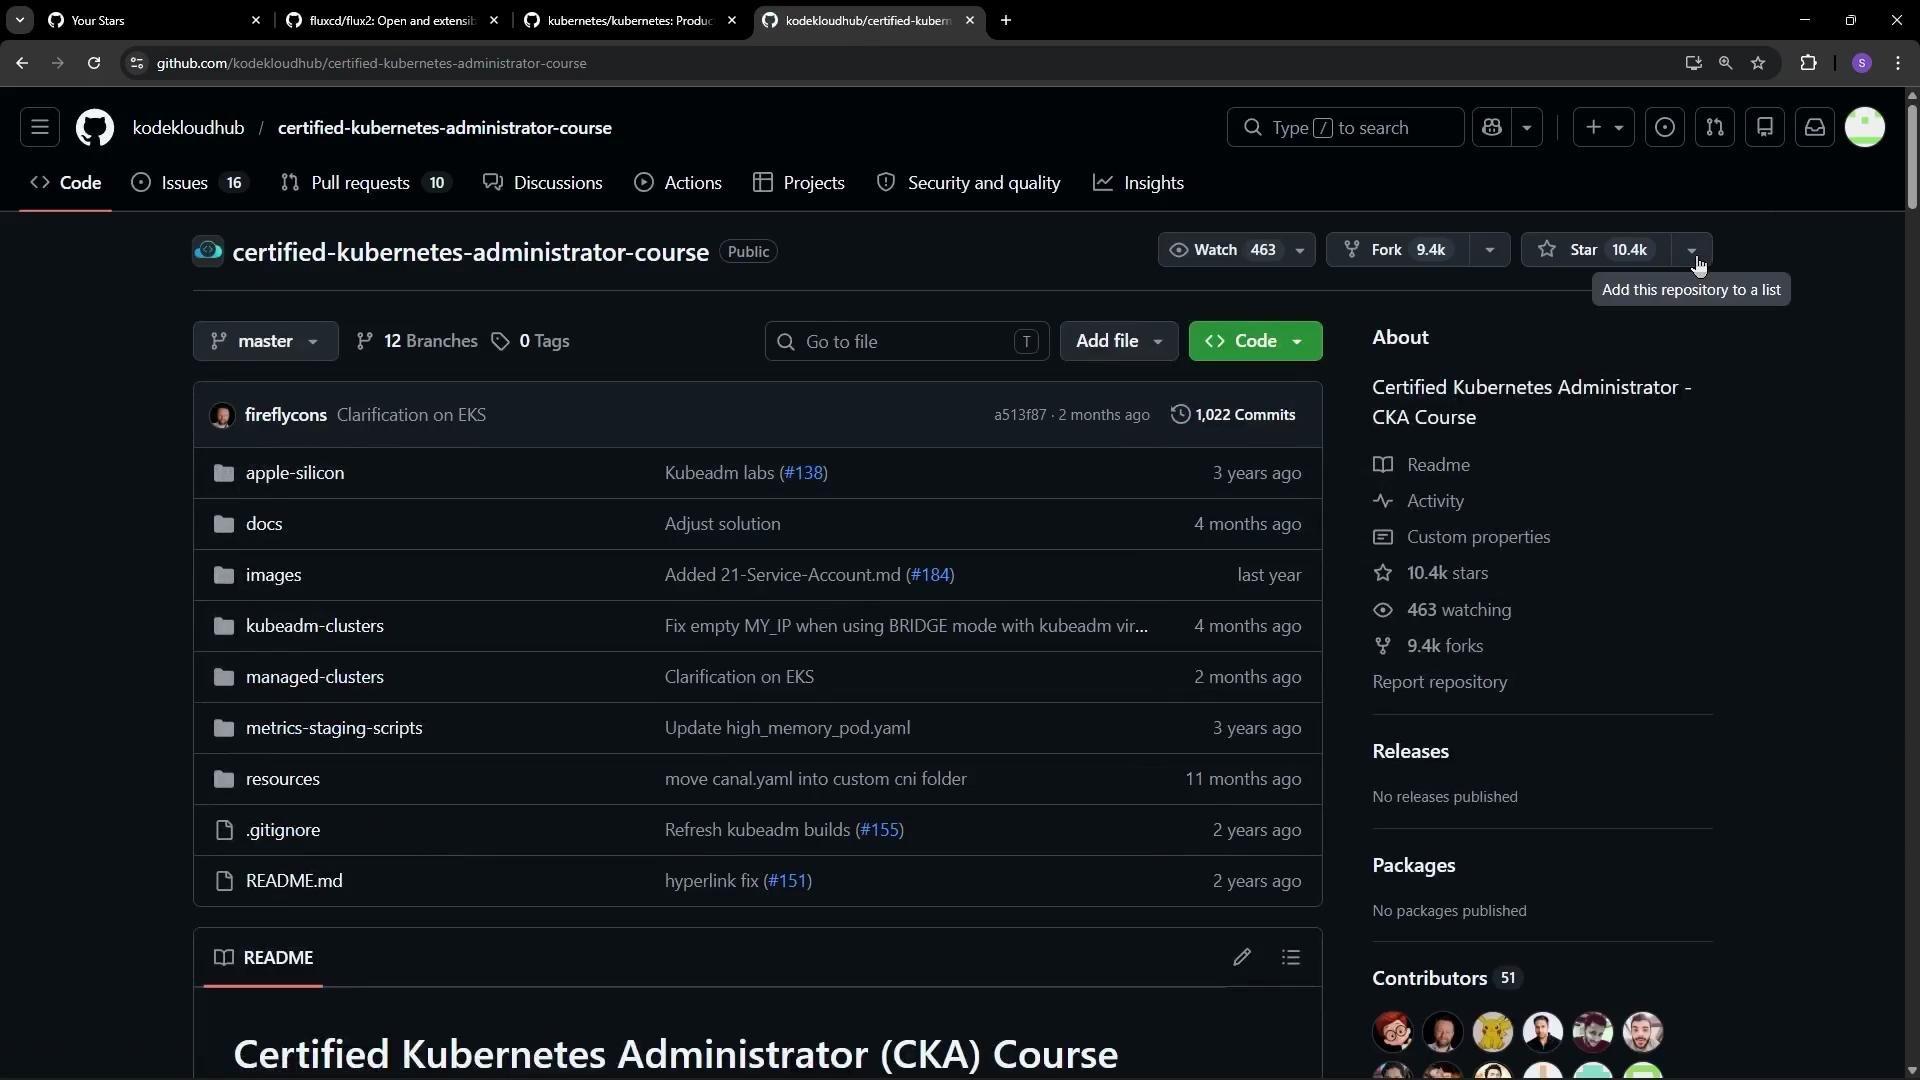
Task: View the 1,022 Commits history
Action: (x=1234, y=415)
